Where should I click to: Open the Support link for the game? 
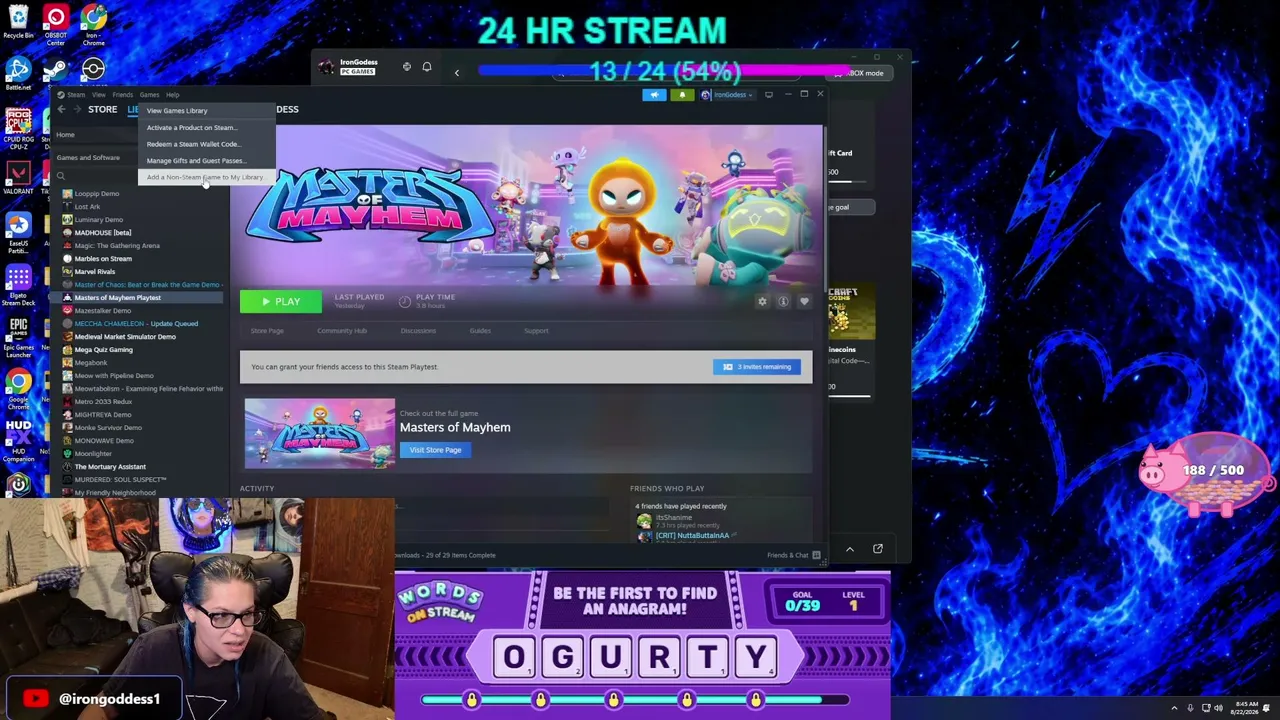point(536,331)
